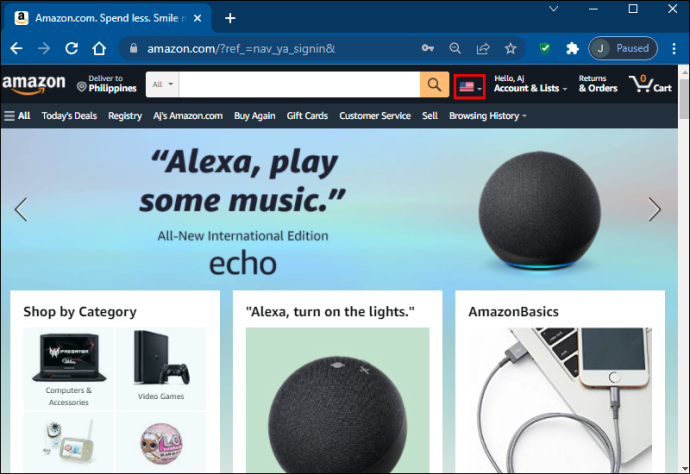Click 'All-New International Edition' text
The width and height of the screenshot is (690, 474).
(243, 236)
